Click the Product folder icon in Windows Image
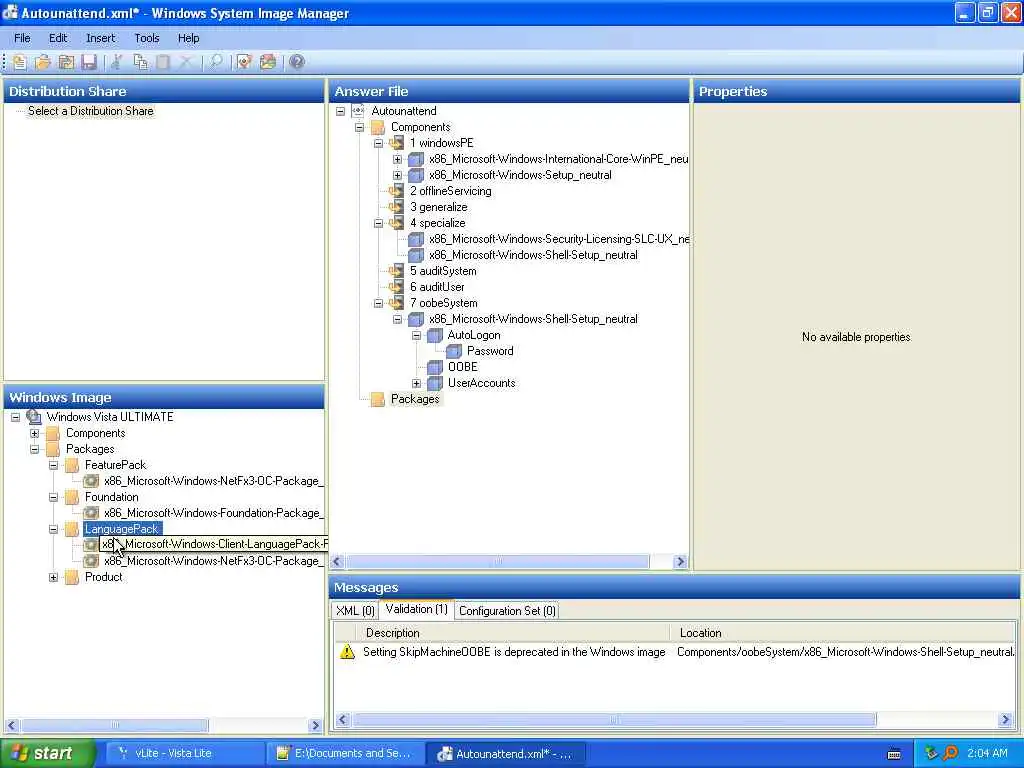1024x768 pixels. (x=72, y=577)
